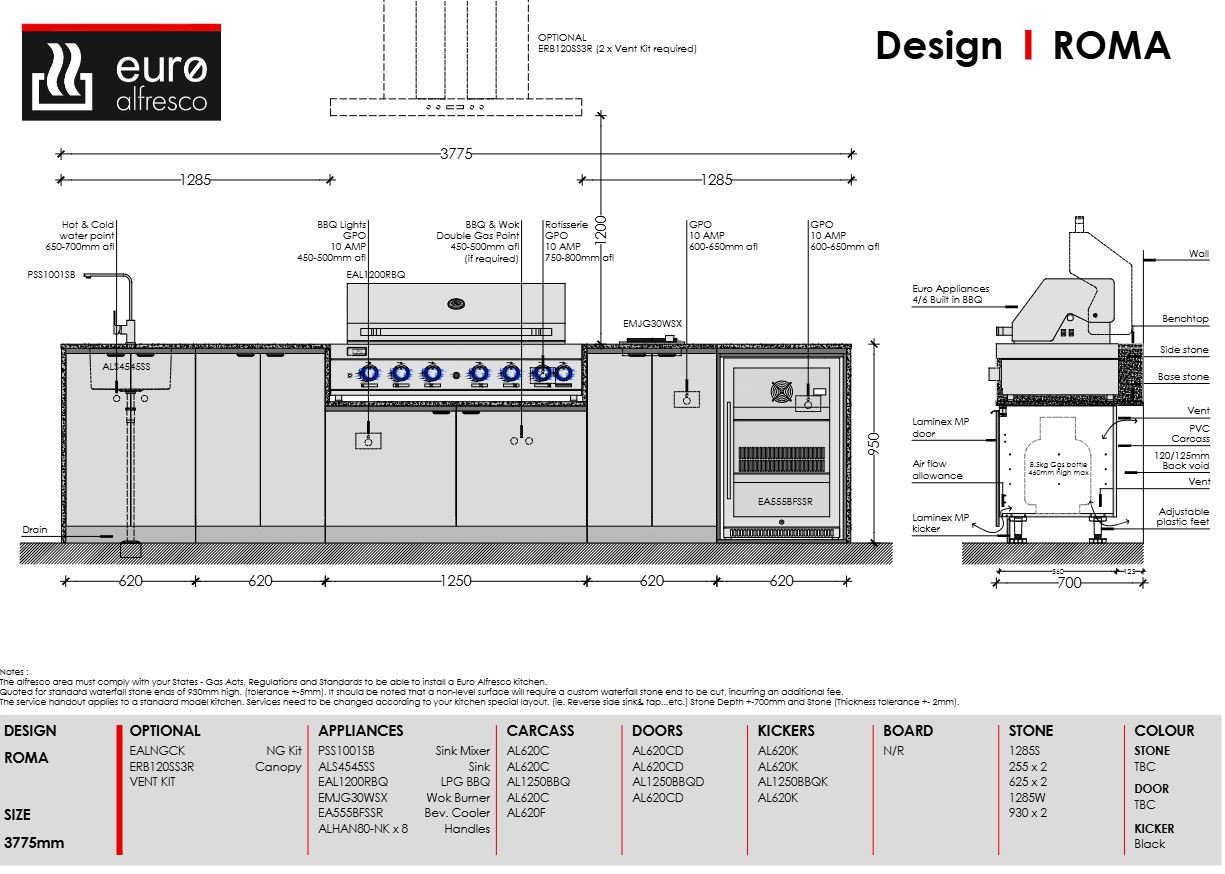The width and height of the screenshot is (1225, 874).
Task: Select EAL1200RBQ in the appliances list
Action: coord(353,782)
